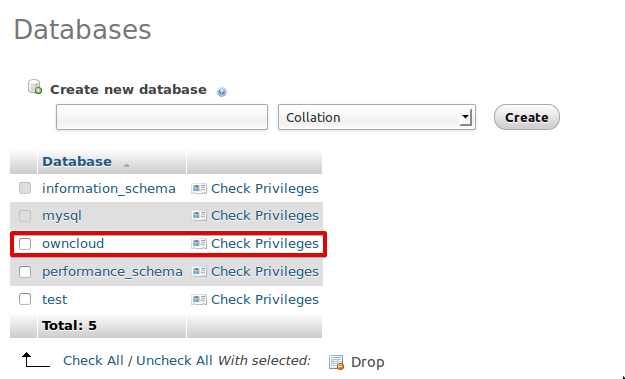Open the blue help icon beside Create new database
Screen dimensions: 625x379
tap(222, 92)
